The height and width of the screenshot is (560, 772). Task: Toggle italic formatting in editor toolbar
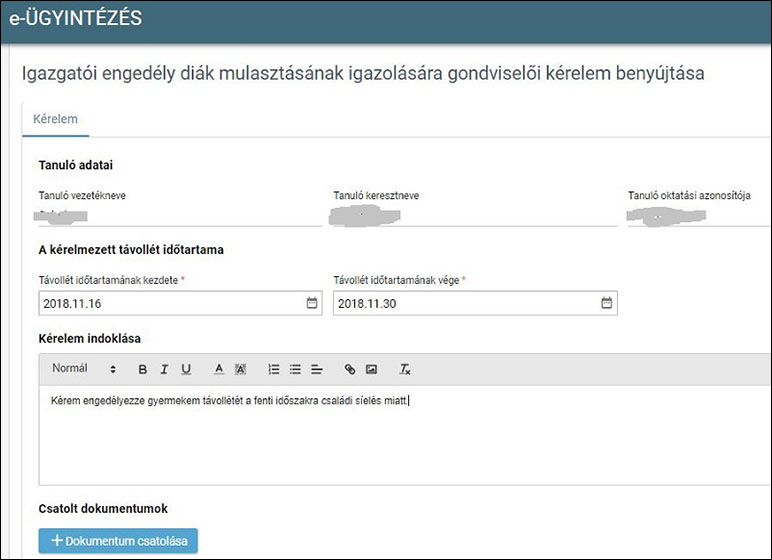tap(164, 369)
